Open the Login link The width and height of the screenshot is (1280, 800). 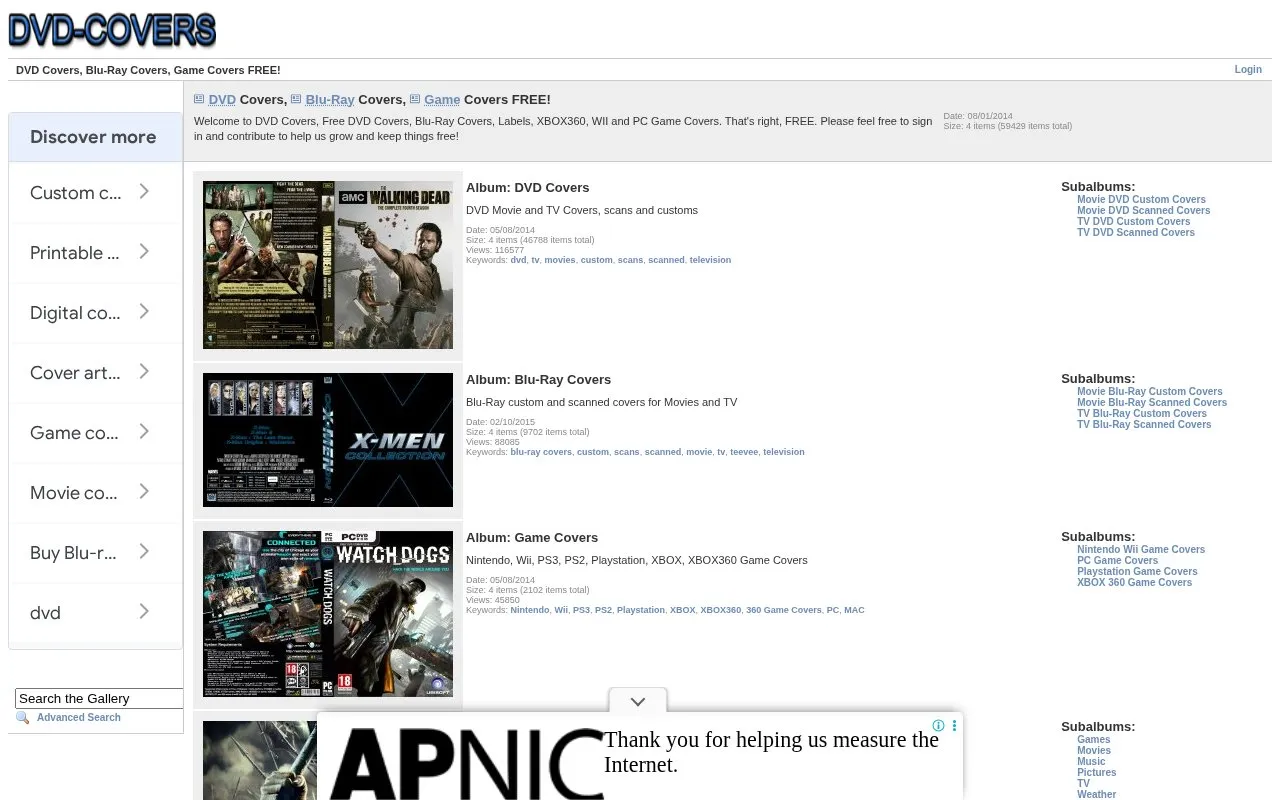tap(1248, 70)
